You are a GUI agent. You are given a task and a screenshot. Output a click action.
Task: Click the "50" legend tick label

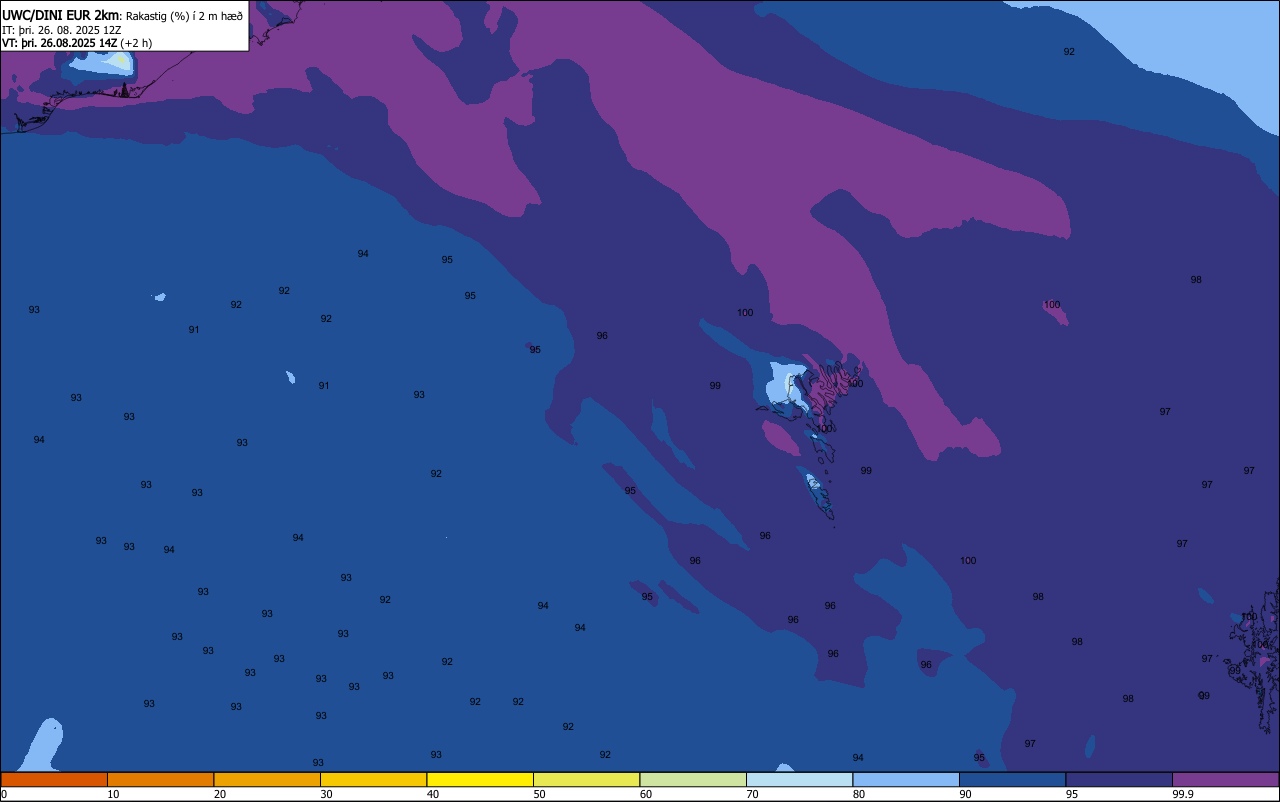tap(540, 794)
